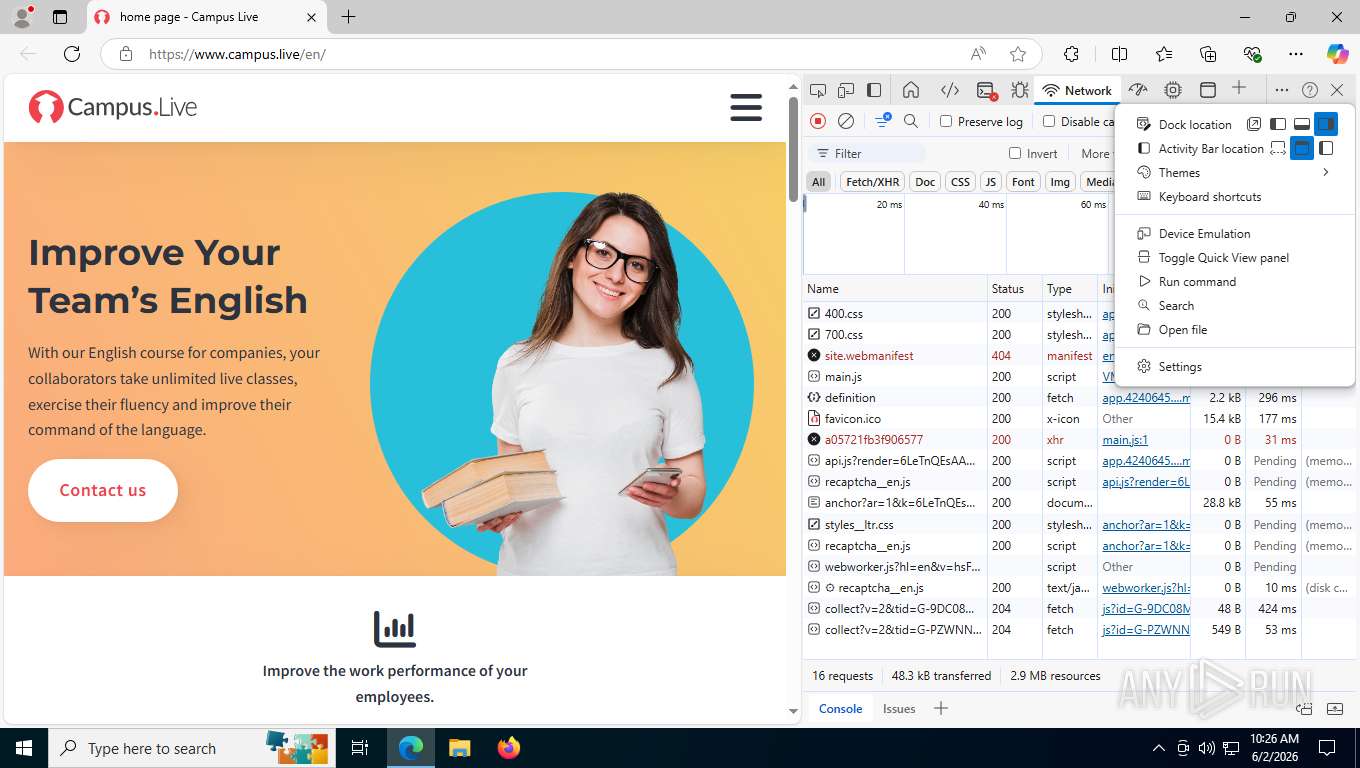1360x768 pixels.
Task: Open Firefox from the taskbar
Action: [x=509, y=748]
